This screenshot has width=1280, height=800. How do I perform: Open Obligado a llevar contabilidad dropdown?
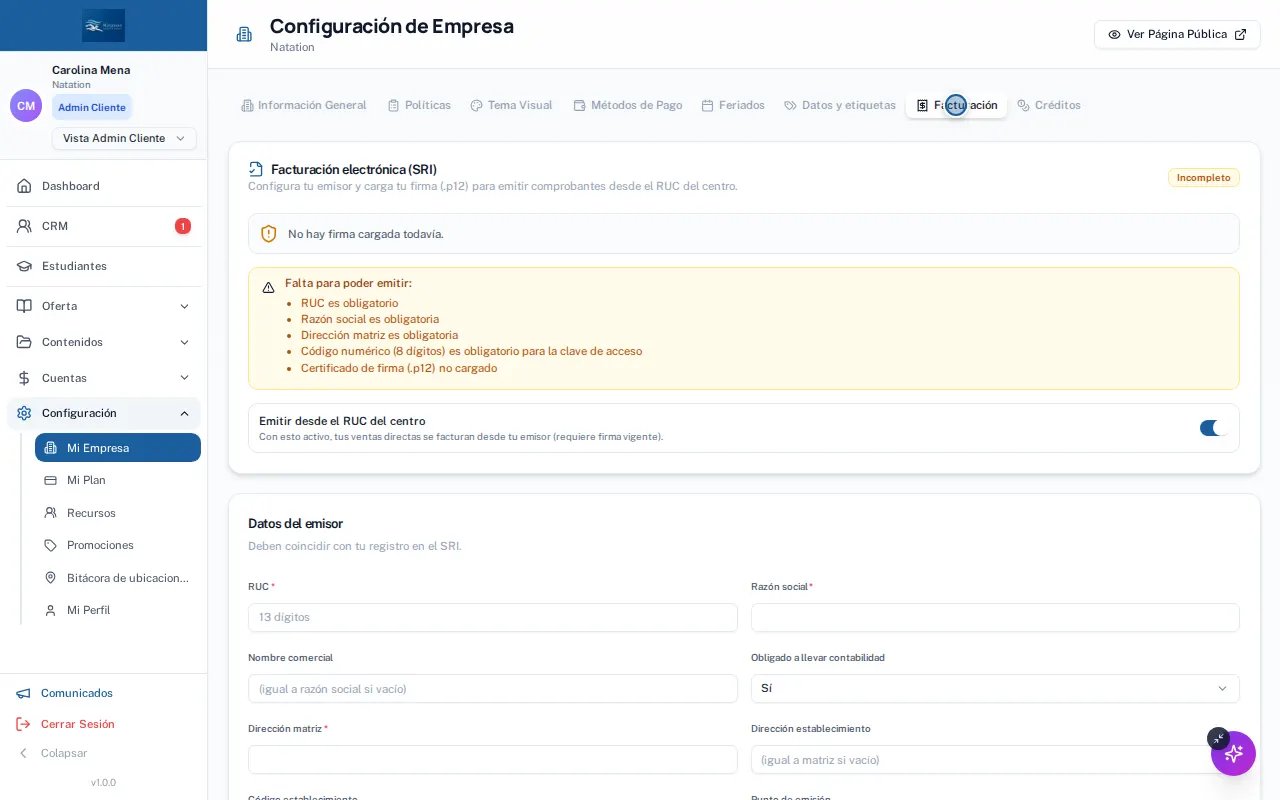(995, 688)
